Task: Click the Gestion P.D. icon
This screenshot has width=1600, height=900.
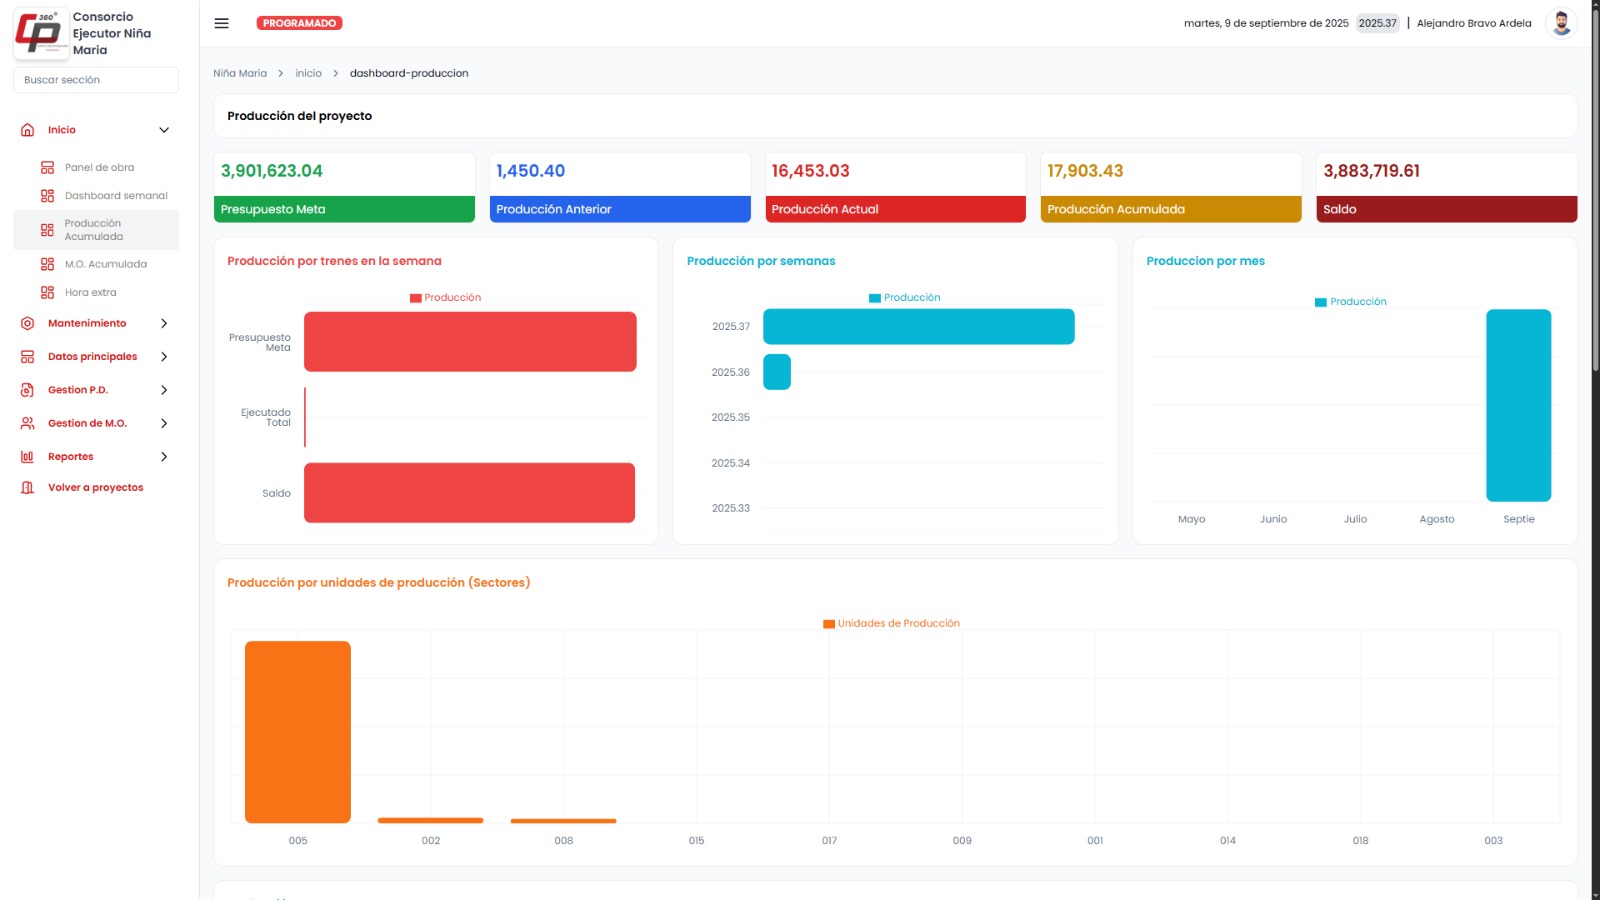Action: [28, 390]
